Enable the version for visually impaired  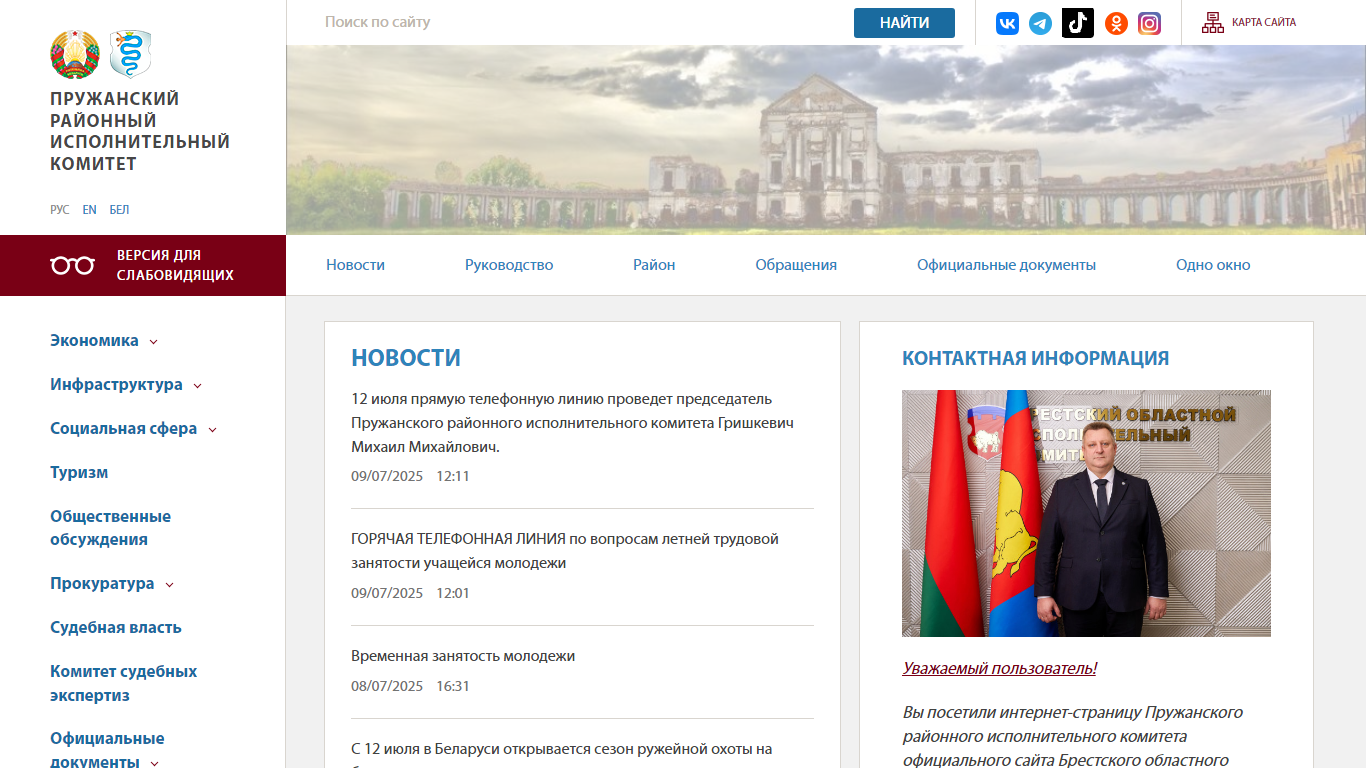tap(143, 265)
